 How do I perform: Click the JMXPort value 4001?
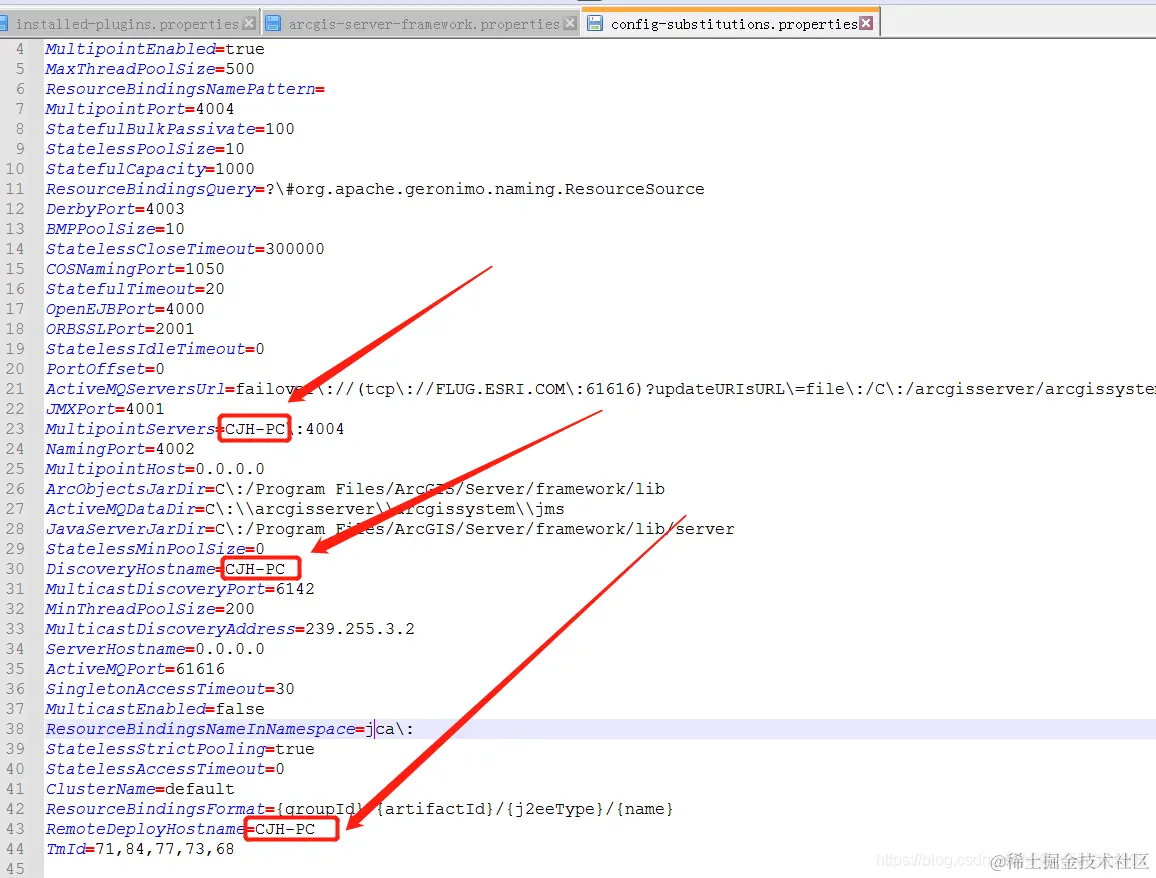pyautogui.click(x=145, y=408)
